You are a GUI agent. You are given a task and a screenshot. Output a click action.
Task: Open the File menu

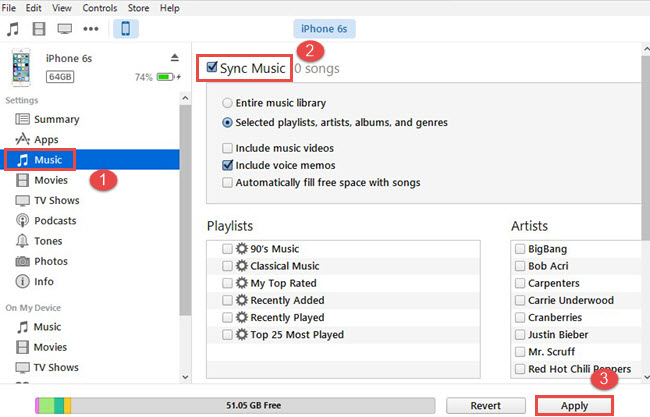point(8,8)
